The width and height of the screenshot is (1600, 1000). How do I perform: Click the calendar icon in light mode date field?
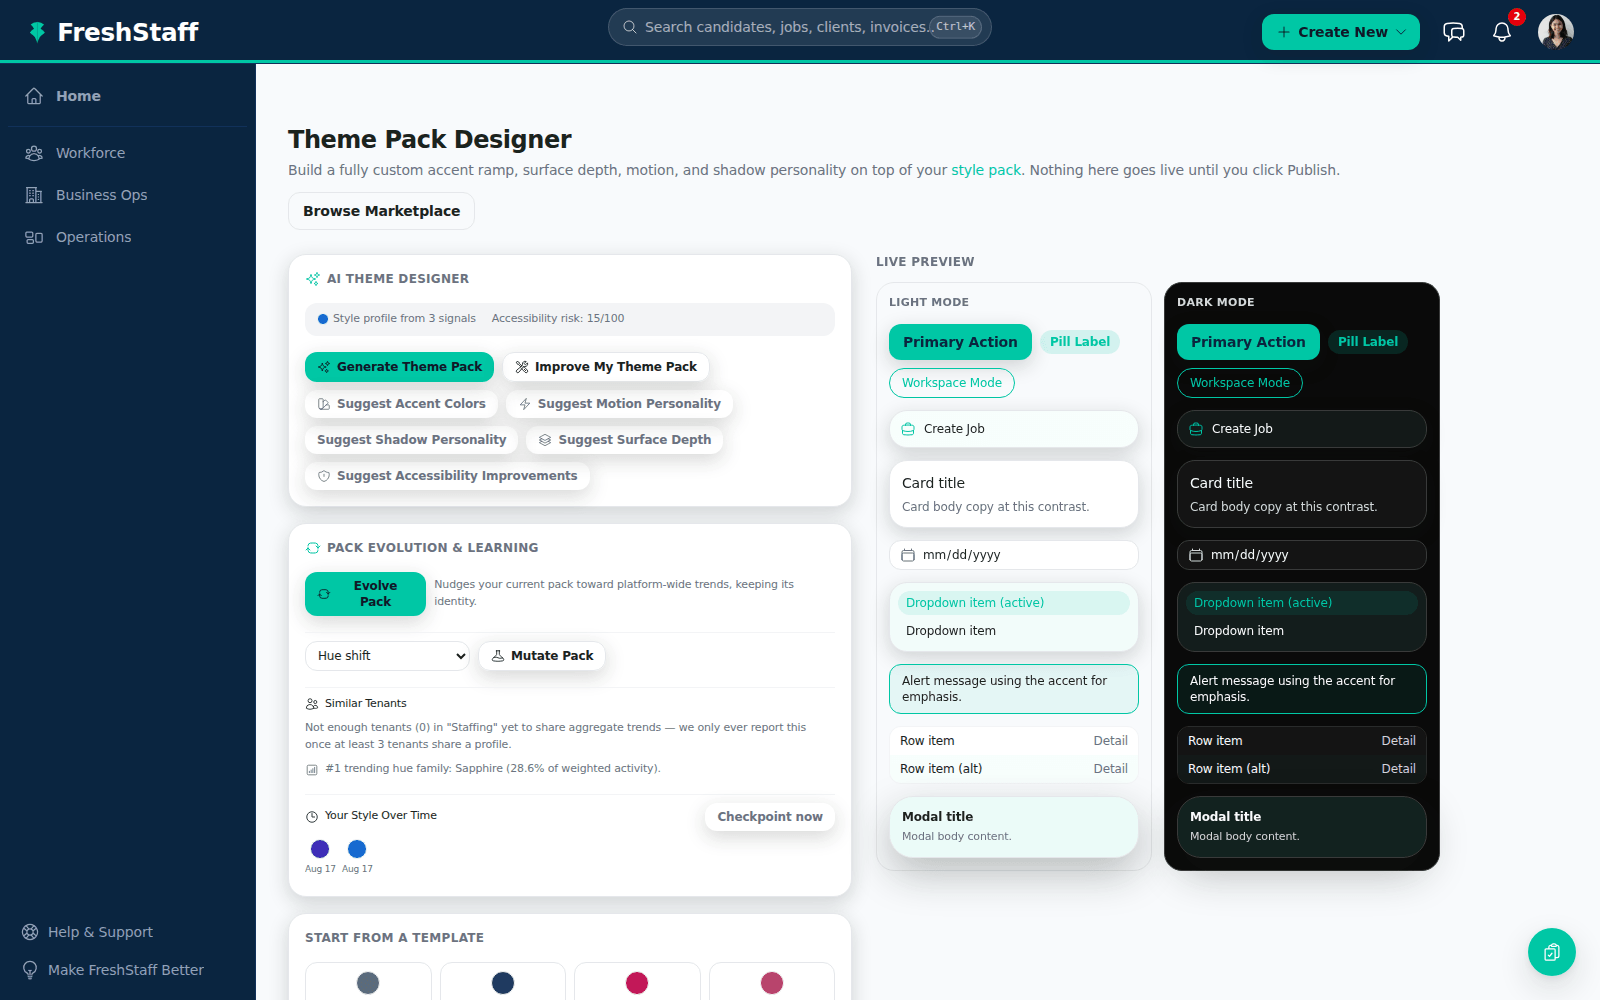click(908, 555)
